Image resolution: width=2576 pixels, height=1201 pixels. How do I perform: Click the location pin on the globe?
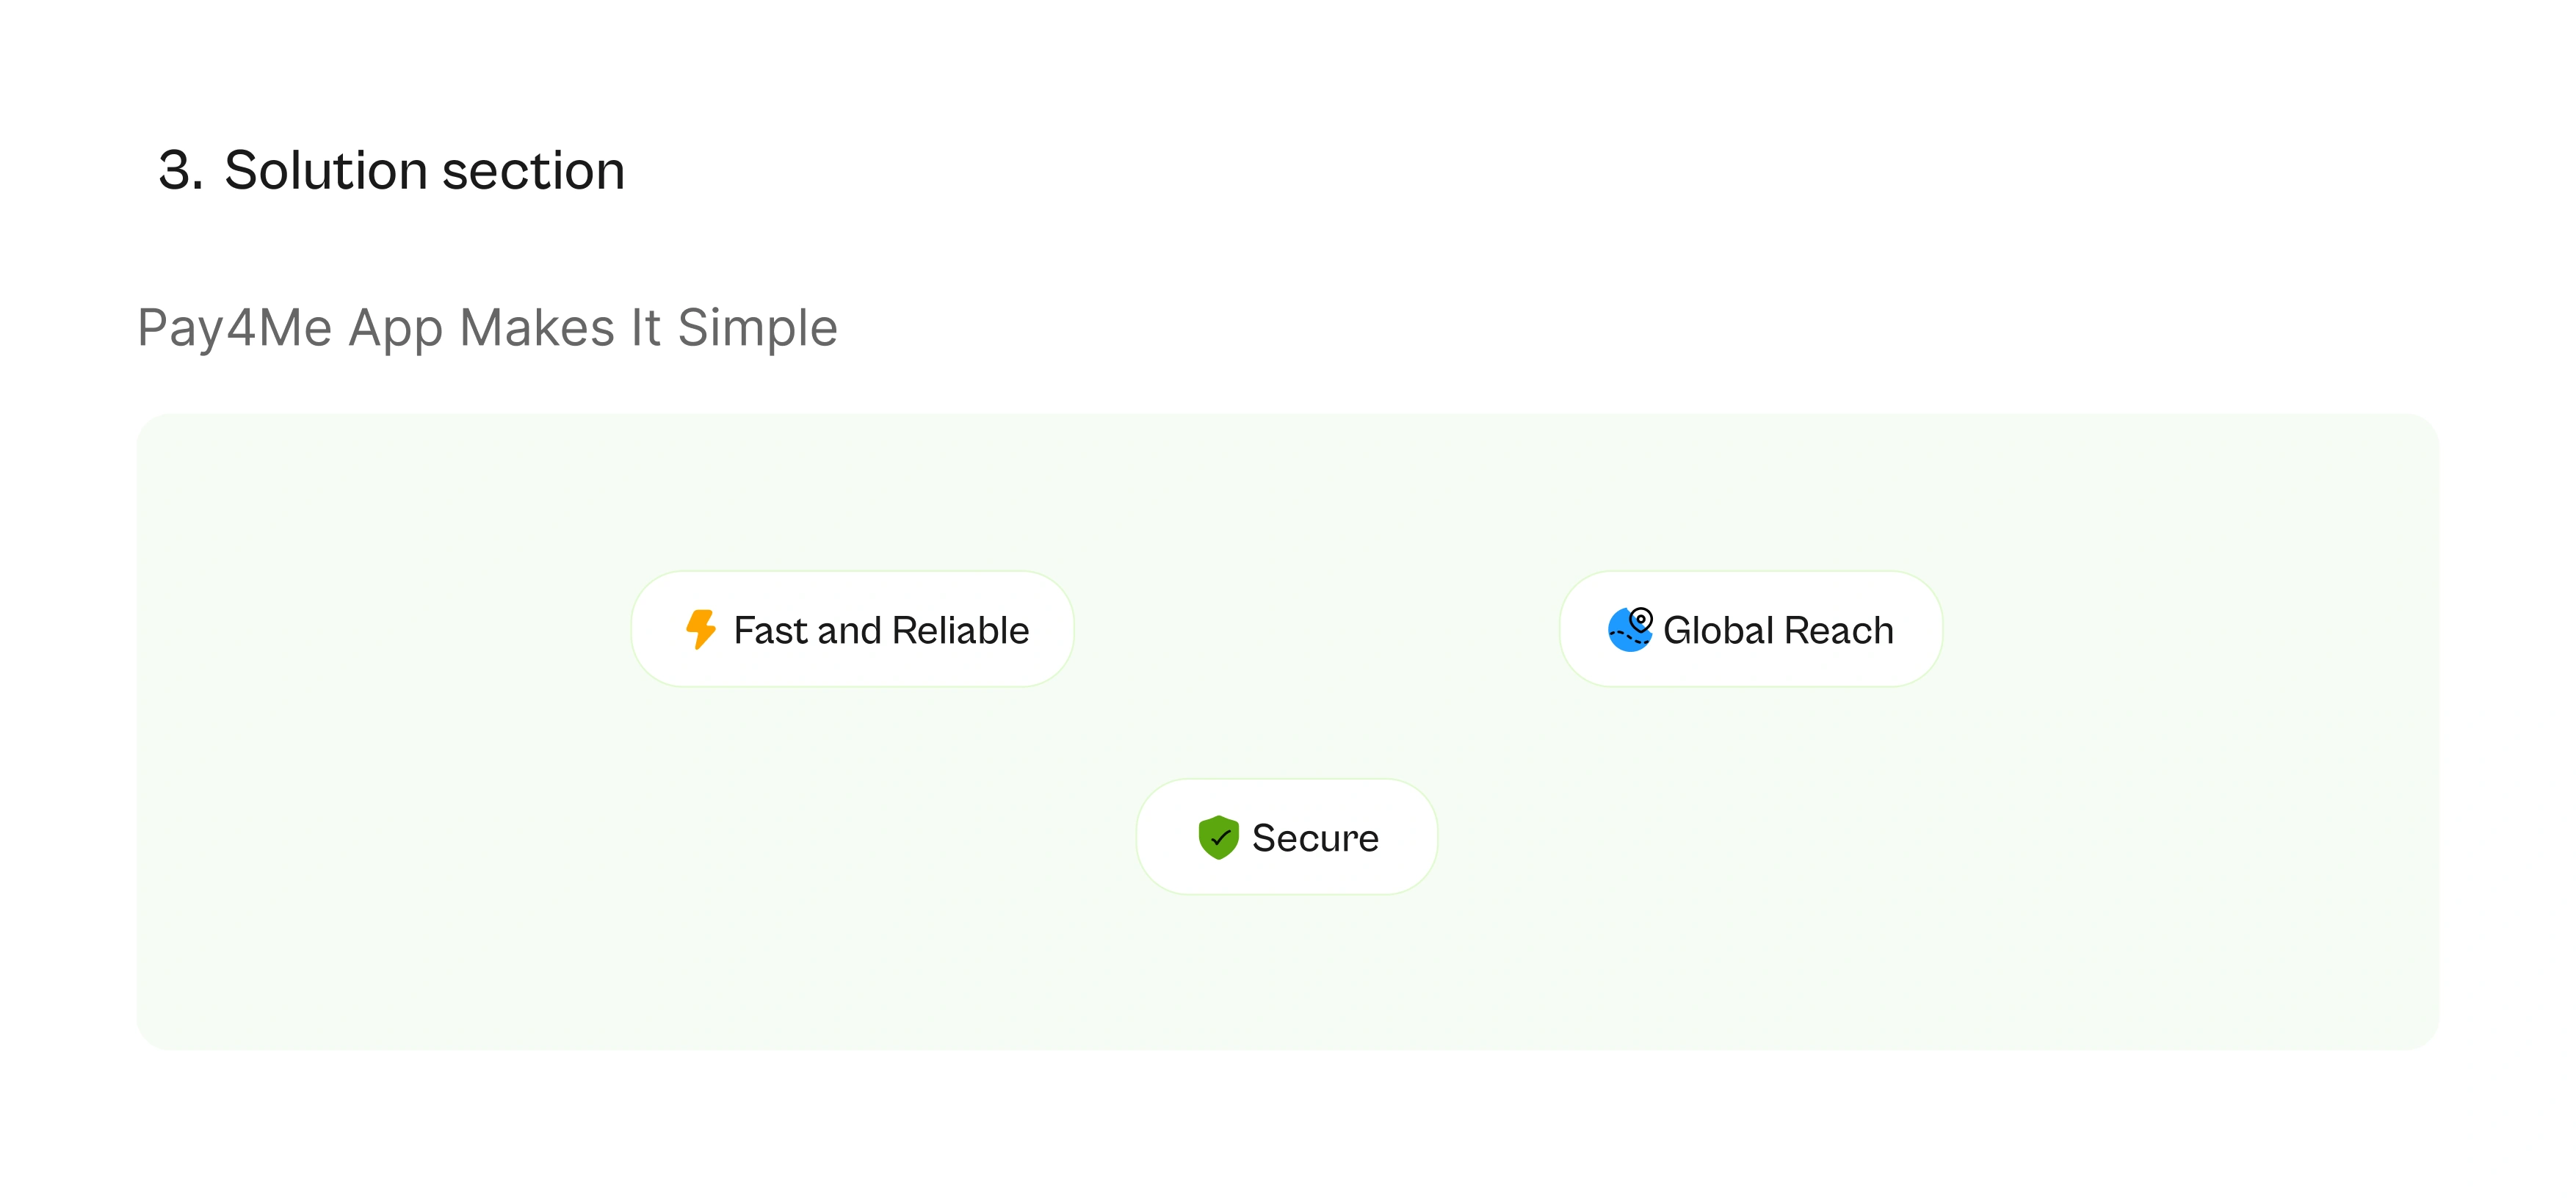pos(1641,620)
